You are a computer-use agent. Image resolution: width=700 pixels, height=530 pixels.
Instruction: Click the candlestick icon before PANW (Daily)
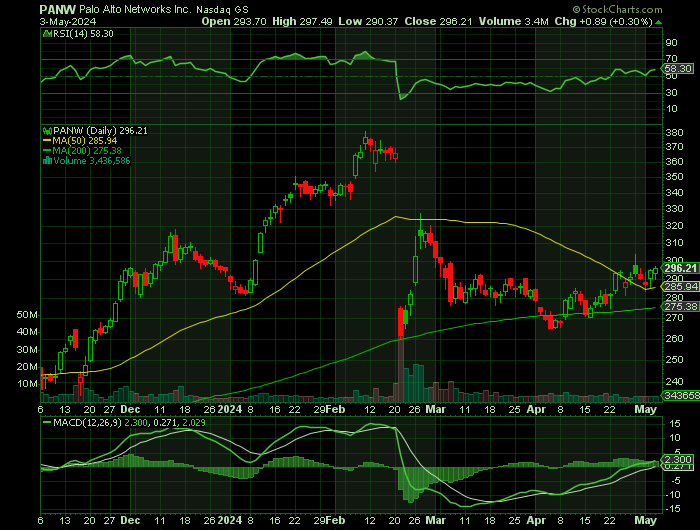tap(47, 131)
